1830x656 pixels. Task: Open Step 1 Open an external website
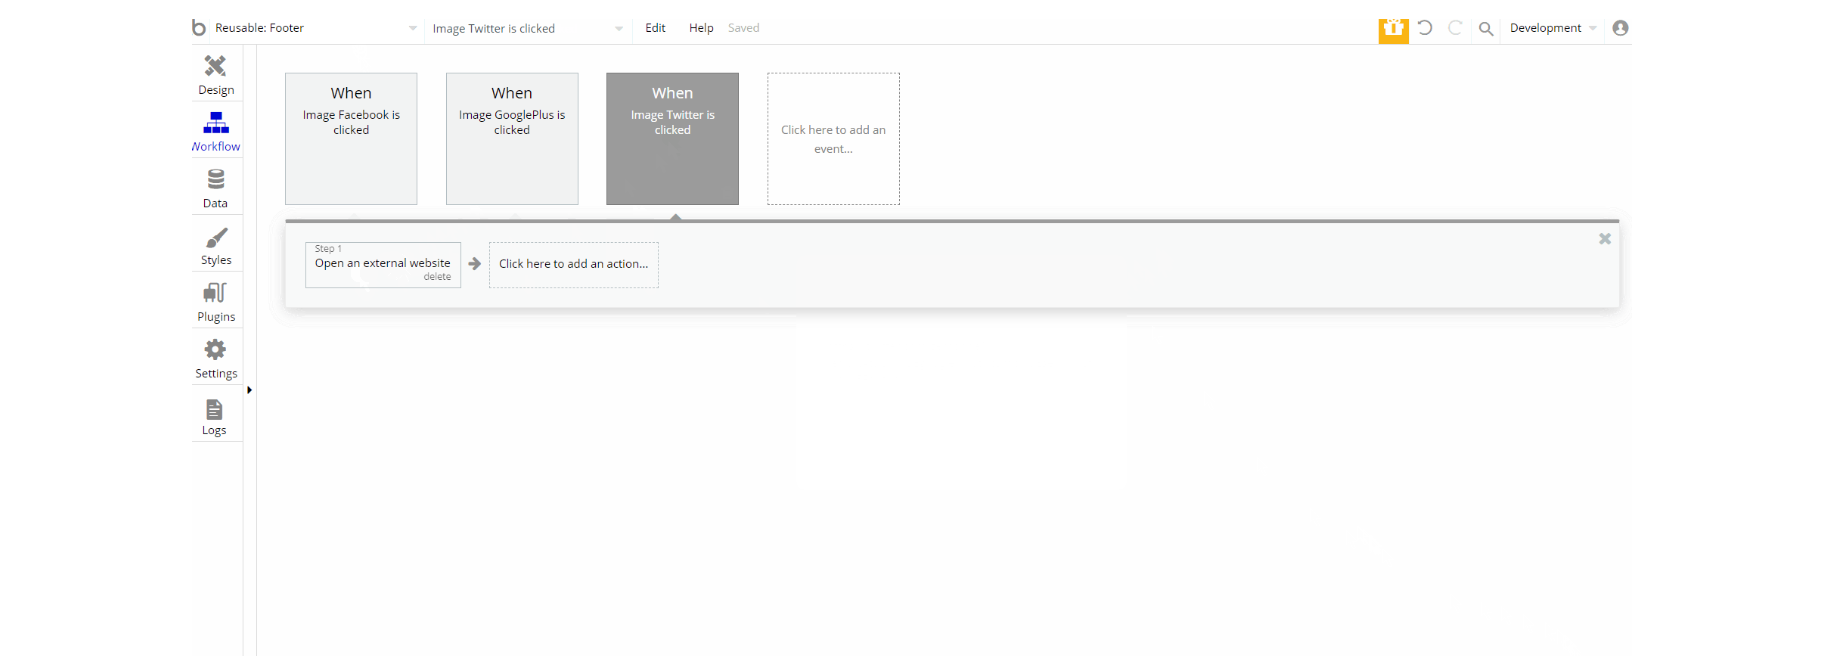383,263
